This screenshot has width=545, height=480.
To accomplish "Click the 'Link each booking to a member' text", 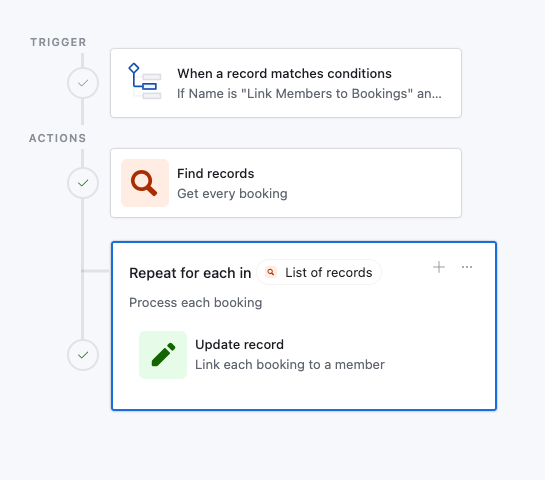I will [x=290, y=365].
